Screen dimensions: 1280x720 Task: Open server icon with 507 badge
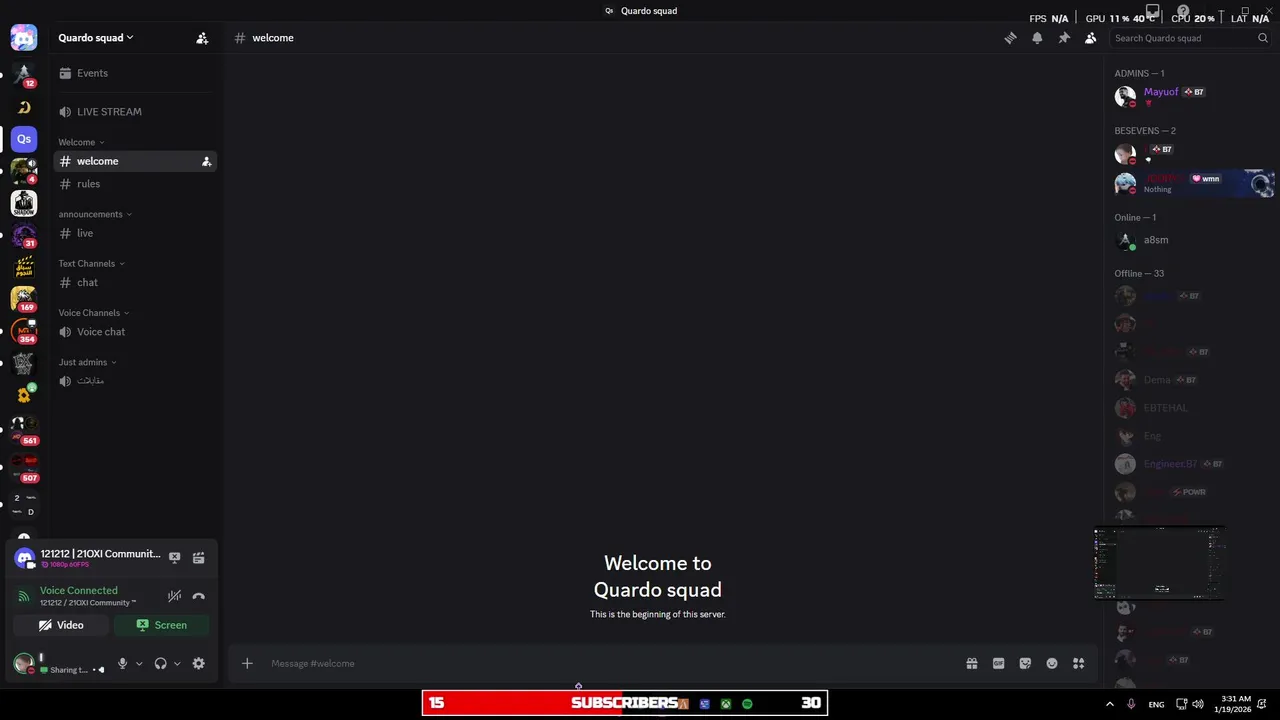[x=24, y=465]
